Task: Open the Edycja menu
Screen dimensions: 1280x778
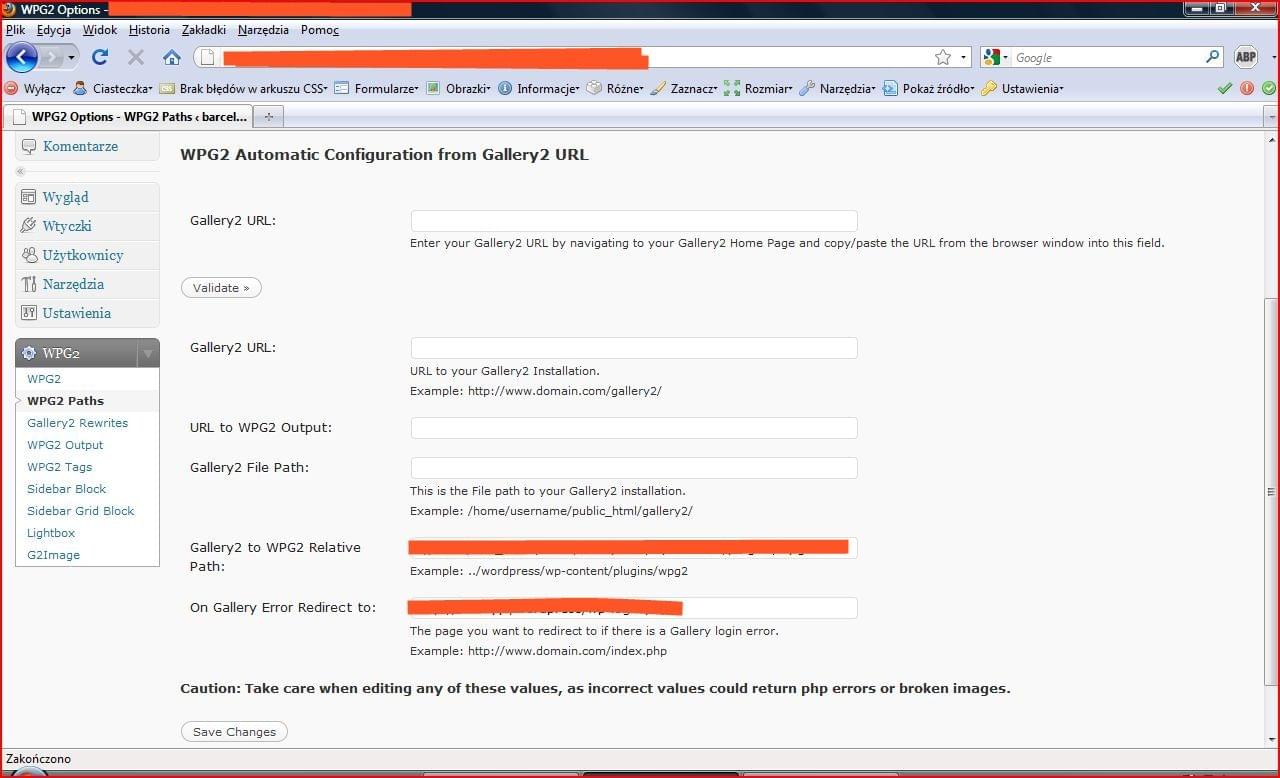Action: click(54, 30)
